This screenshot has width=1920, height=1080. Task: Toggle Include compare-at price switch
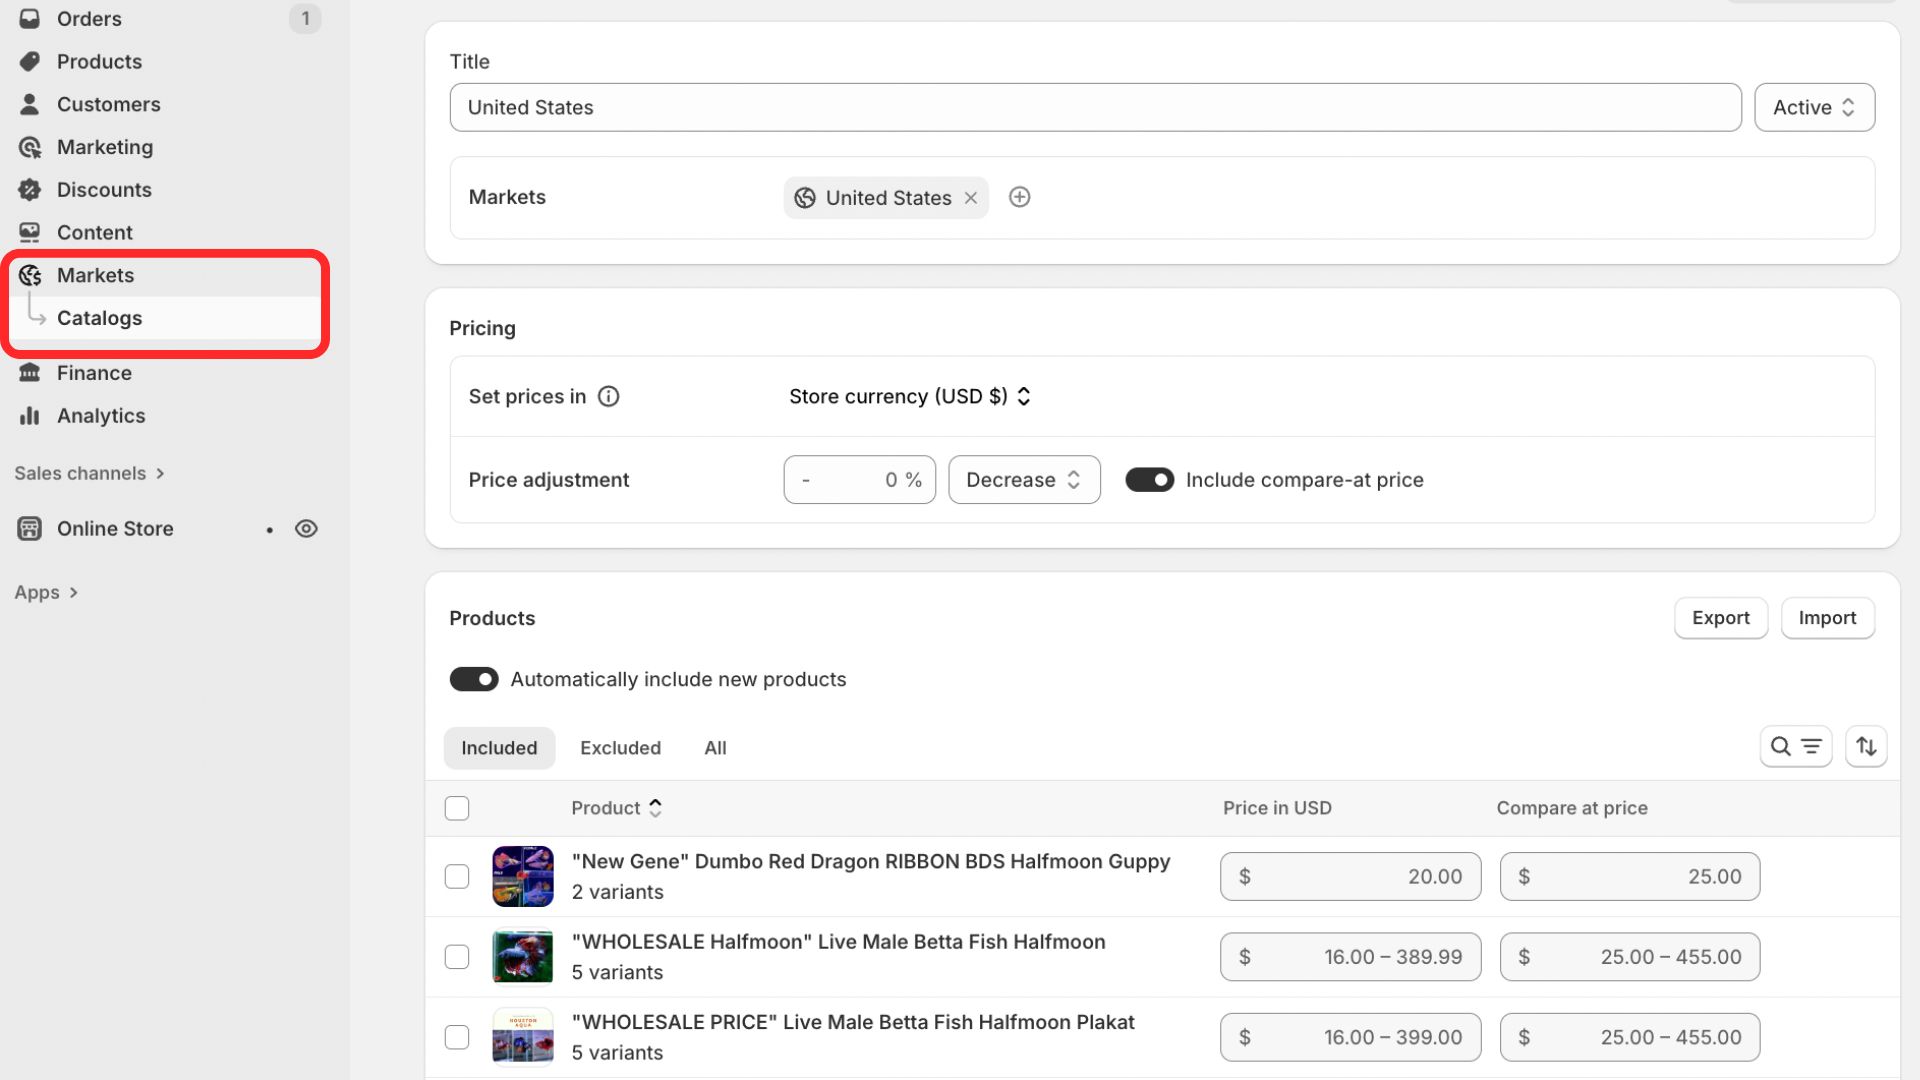[1149, 480]
